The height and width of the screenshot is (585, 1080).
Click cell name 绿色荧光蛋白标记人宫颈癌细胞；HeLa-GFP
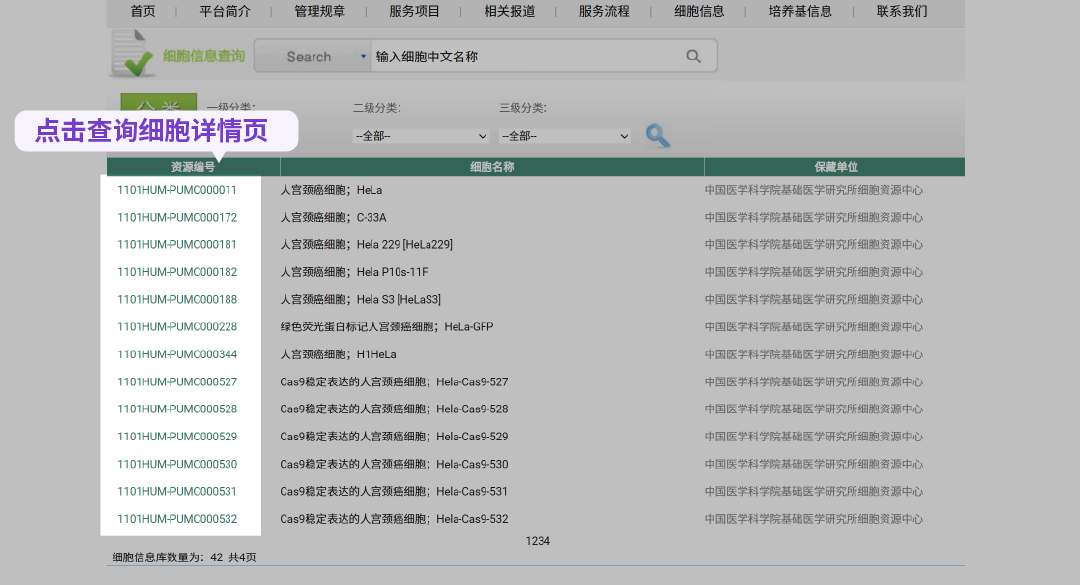pos(387,327)
